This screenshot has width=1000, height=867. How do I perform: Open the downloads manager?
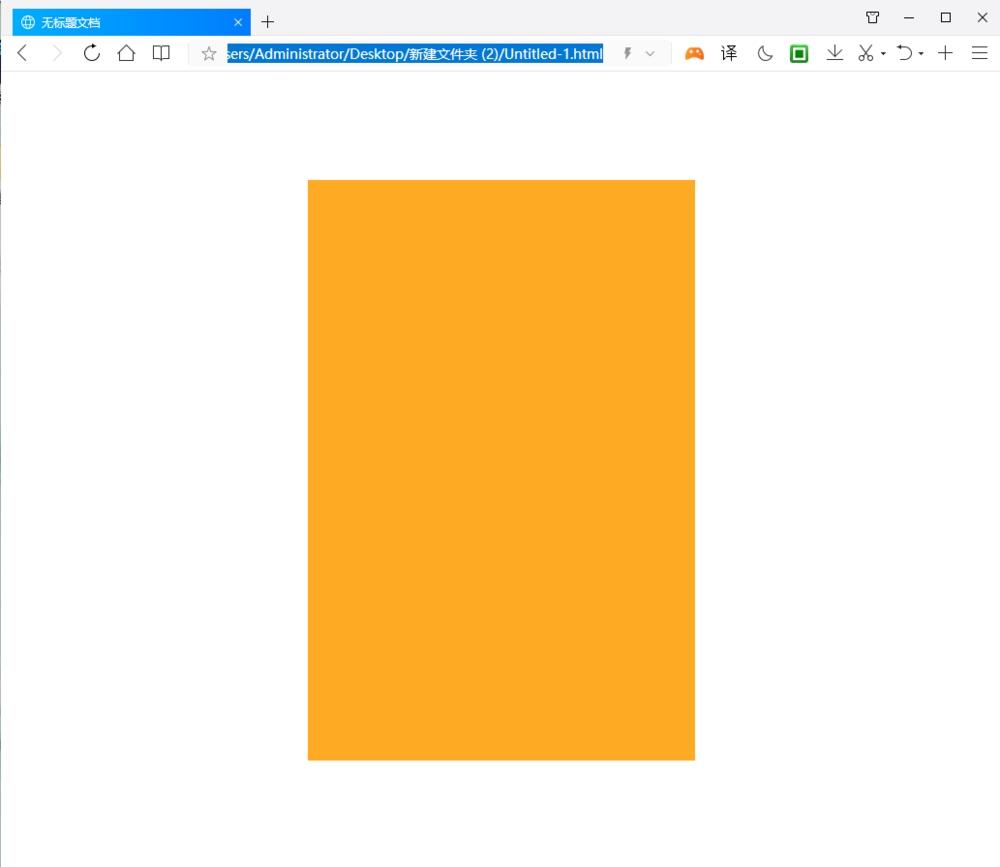(834, 53)
